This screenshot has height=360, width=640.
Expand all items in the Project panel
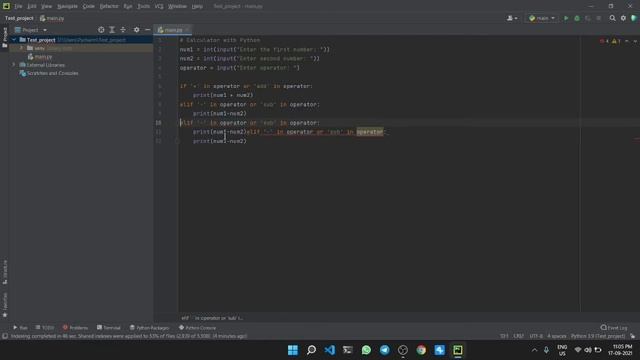112,30
